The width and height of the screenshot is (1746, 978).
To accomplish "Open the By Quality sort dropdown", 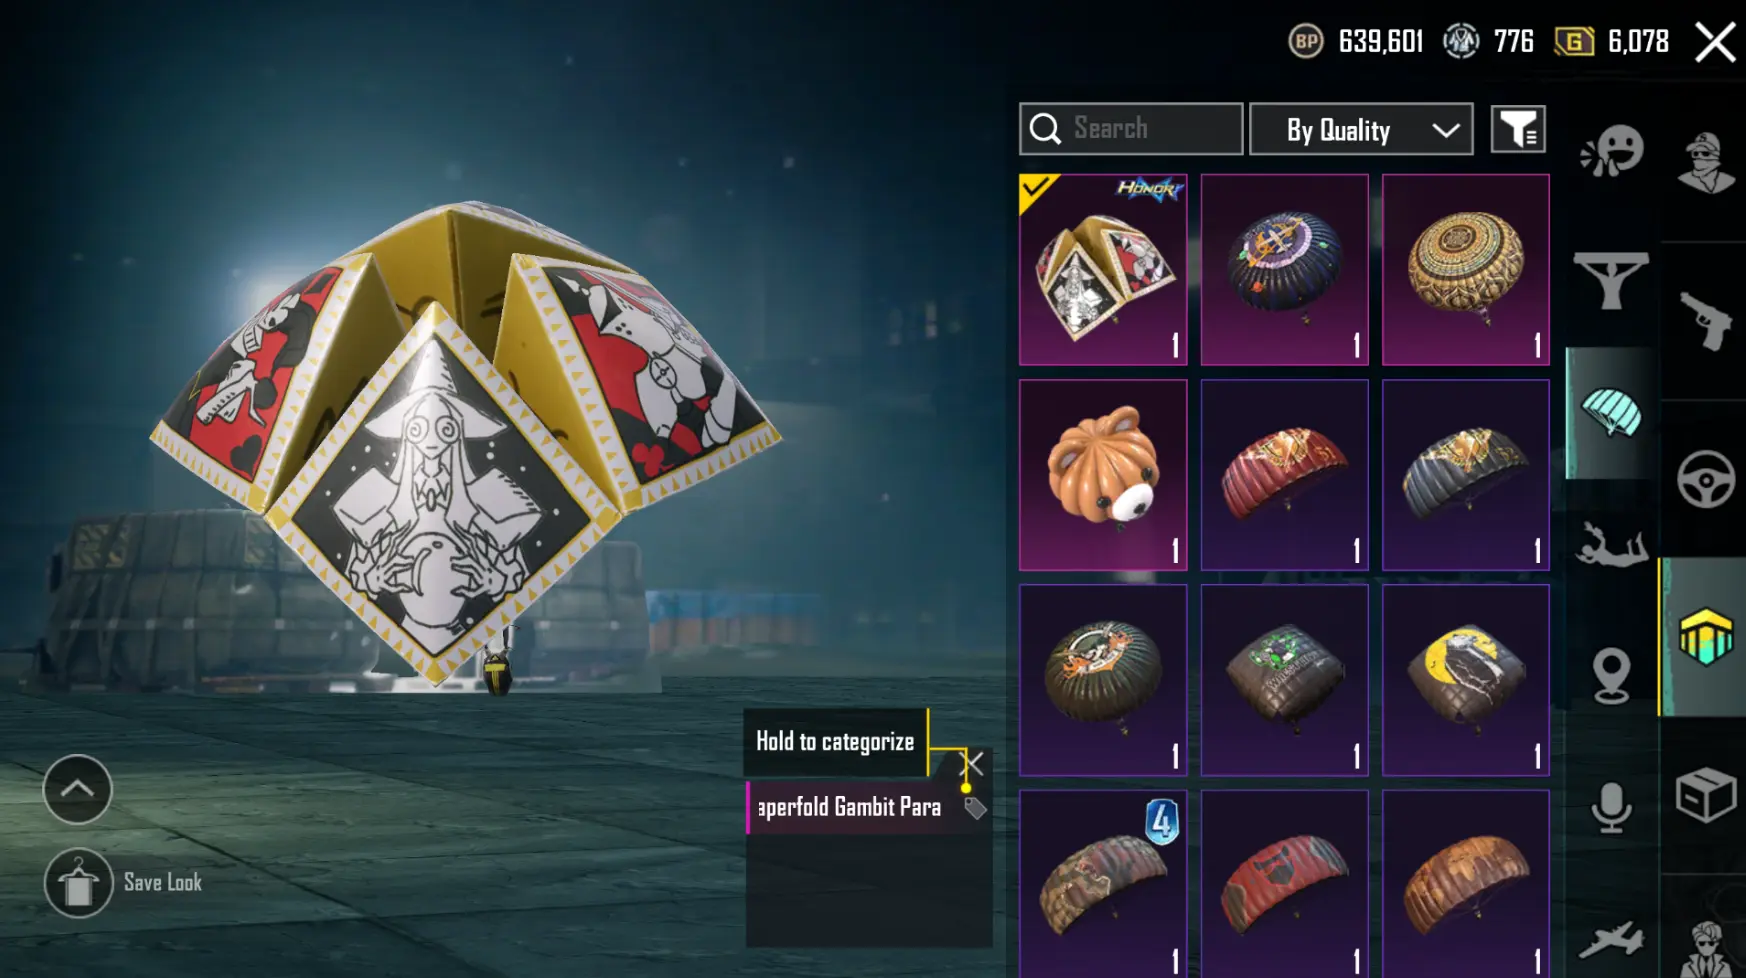I will tap(1361, 129).
